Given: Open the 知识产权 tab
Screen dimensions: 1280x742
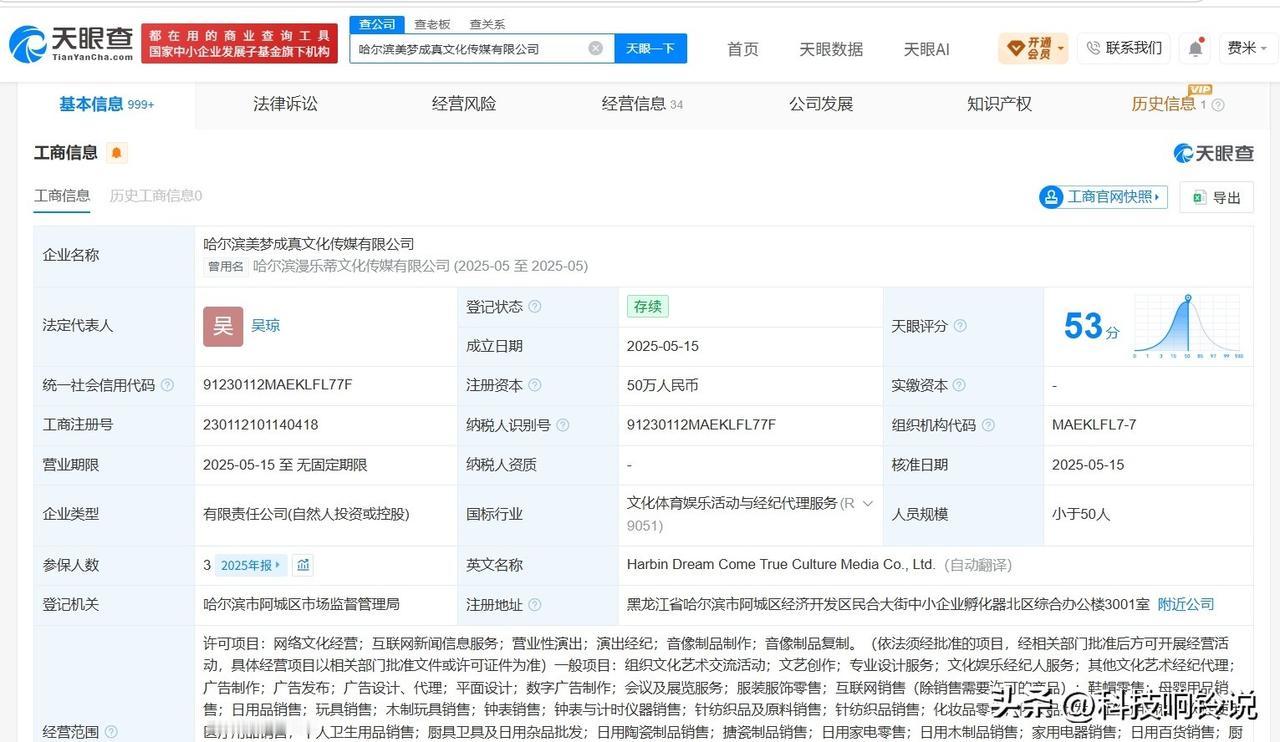Looking at the screenshot, I should (999, 104).
